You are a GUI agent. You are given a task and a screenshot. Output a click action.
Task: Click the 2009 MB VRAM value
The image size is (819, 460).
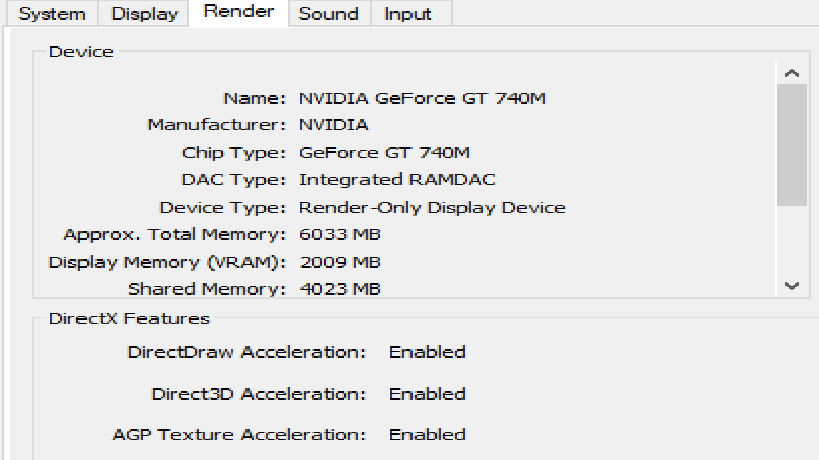(x=340, y=262)
